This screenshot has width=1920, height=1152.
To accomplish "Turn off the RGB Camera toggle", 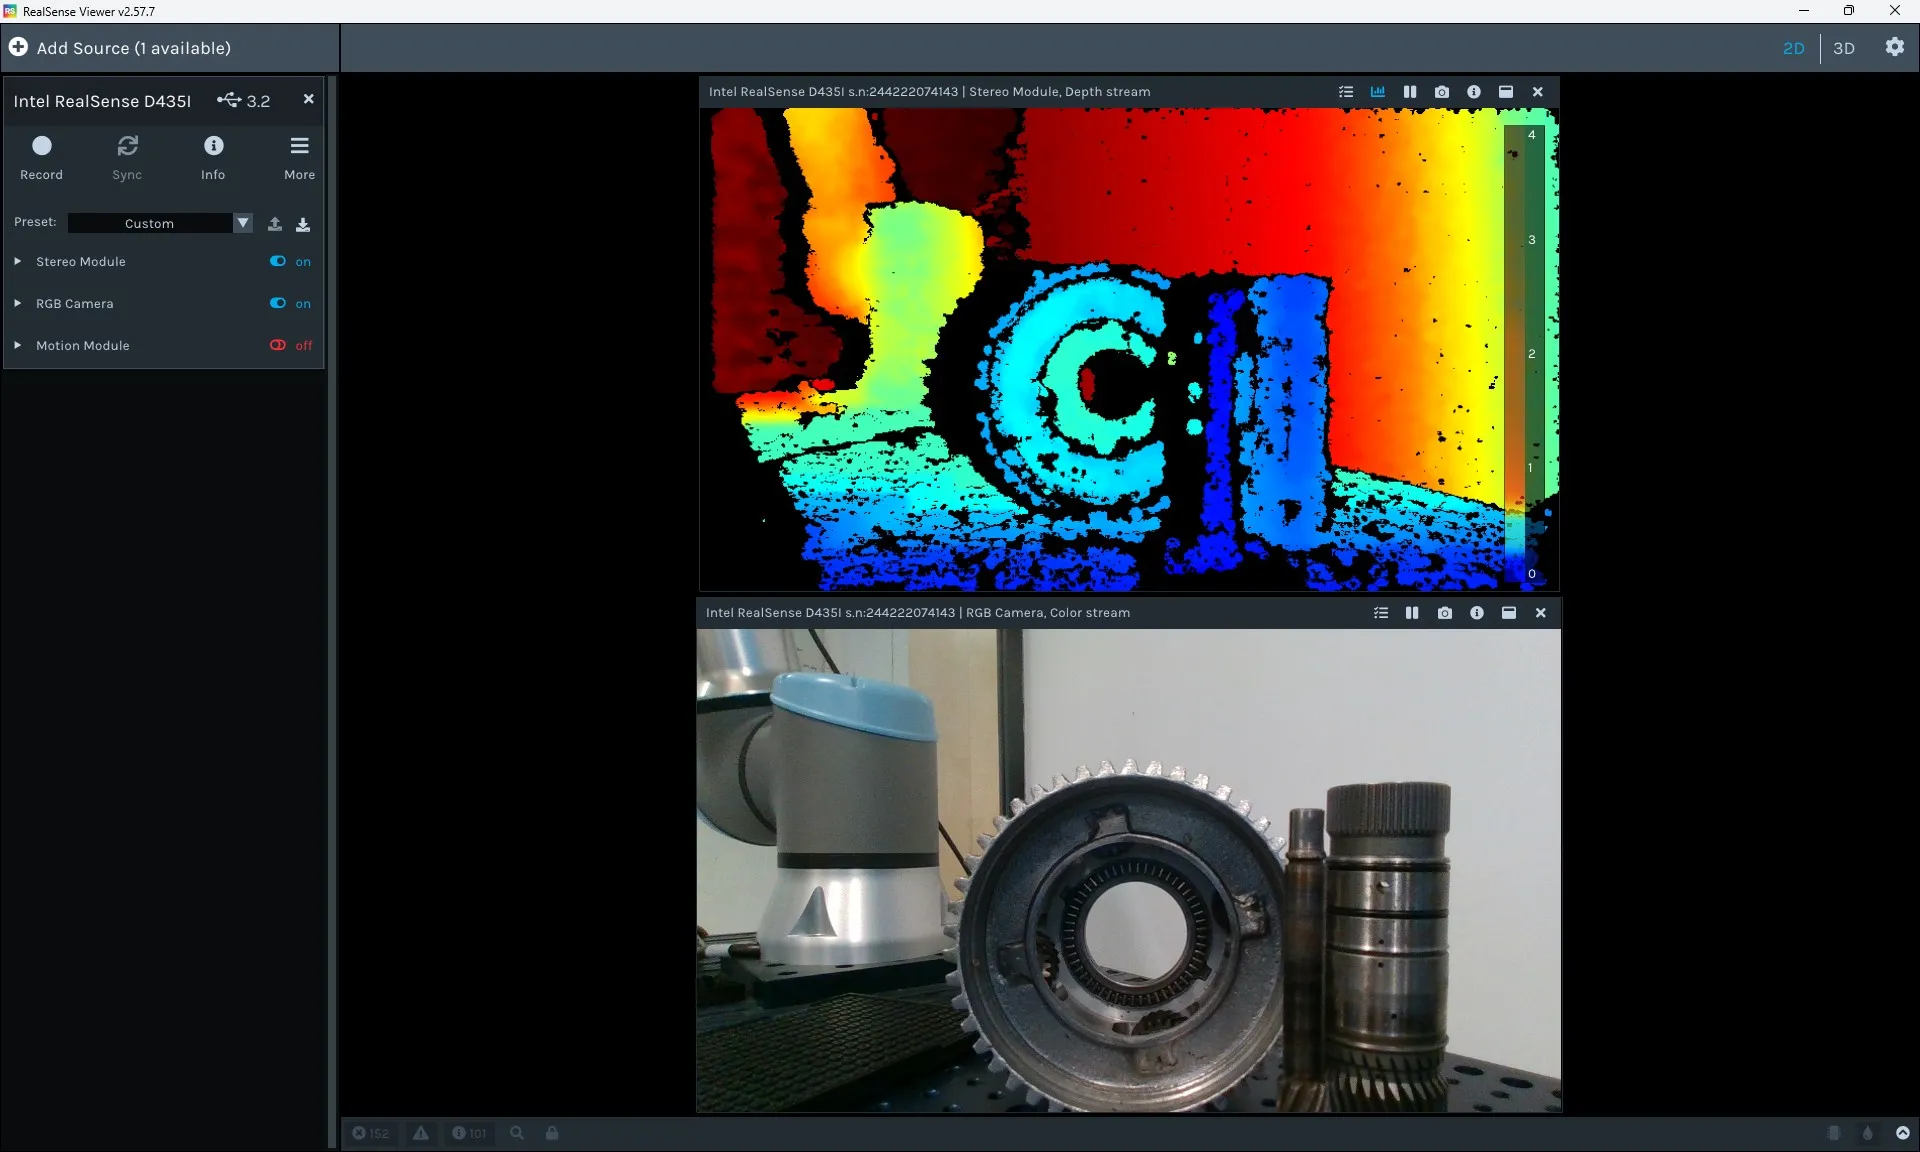I will pyautogui.click(x=278, y=303).
